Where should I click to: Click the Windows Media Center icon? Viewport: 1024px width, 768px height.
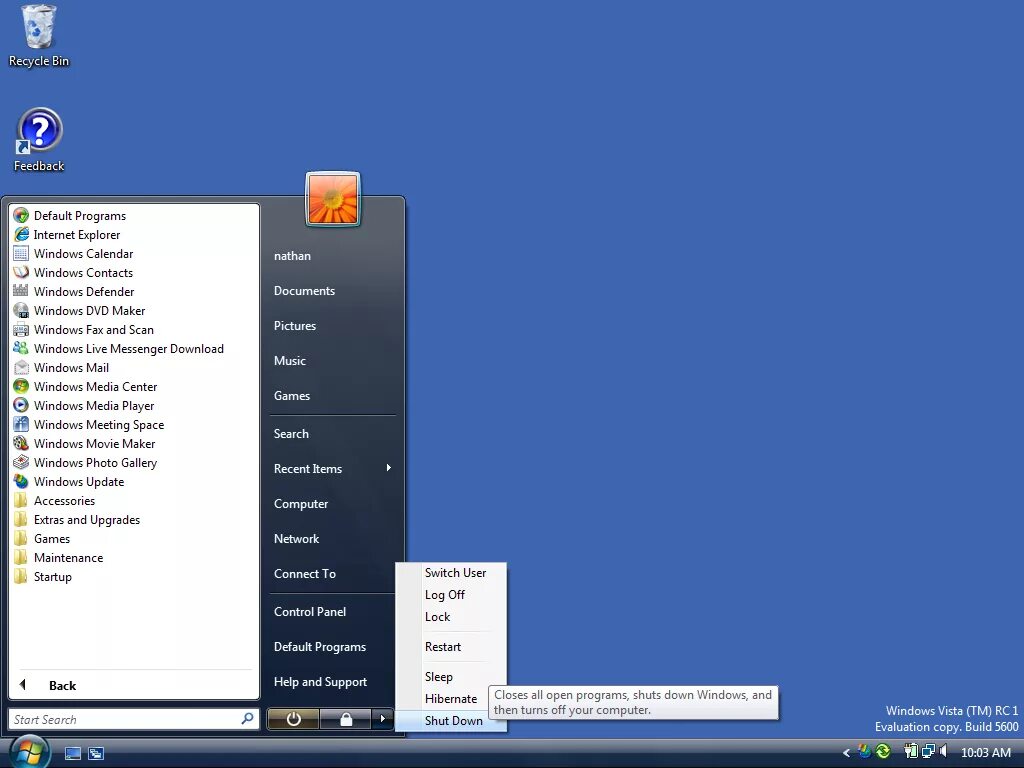click(x=21, y=386)
